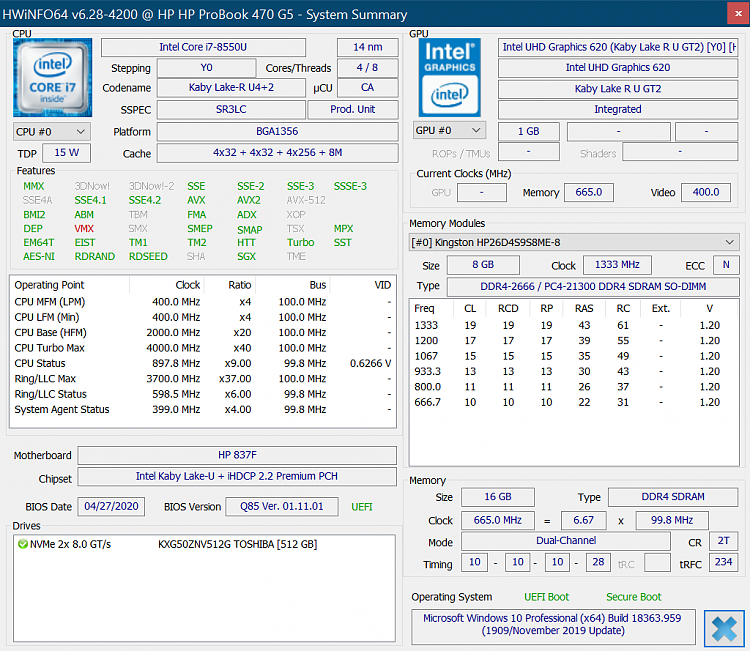
Task: Click the Intel Core i7 CPU logo
Action: coord(53,77)
